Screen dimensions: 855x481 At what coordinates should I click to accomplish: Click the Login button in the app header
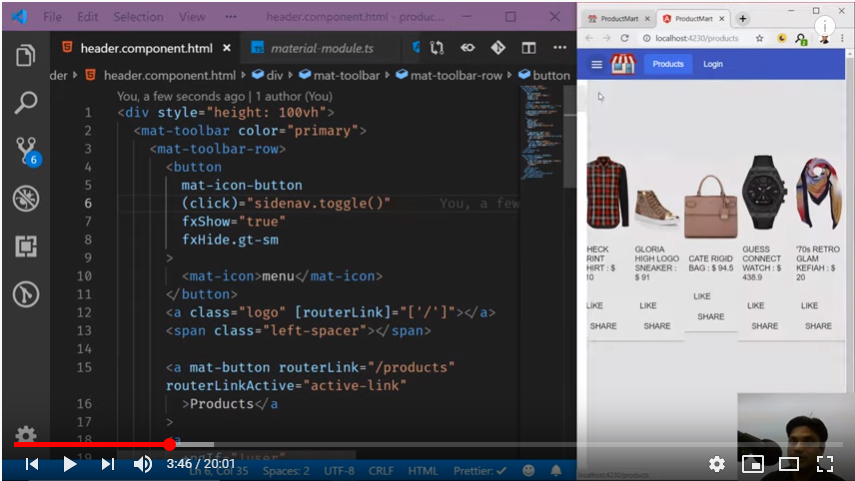713,64
